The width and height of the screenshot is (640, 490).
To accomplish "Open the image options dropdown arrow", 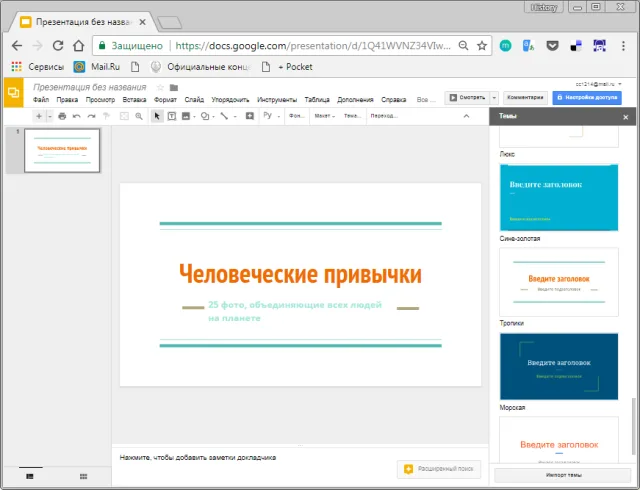I will [194, 116].
